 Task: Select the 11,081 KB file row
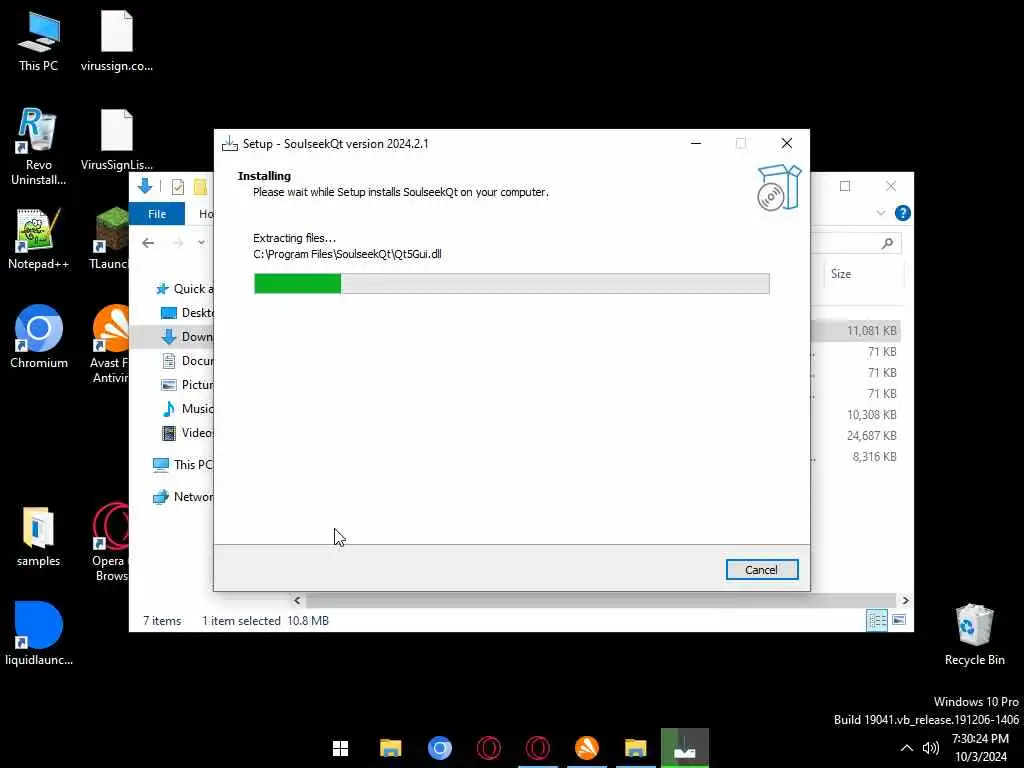pyautogui.click(x=856, y=330)
